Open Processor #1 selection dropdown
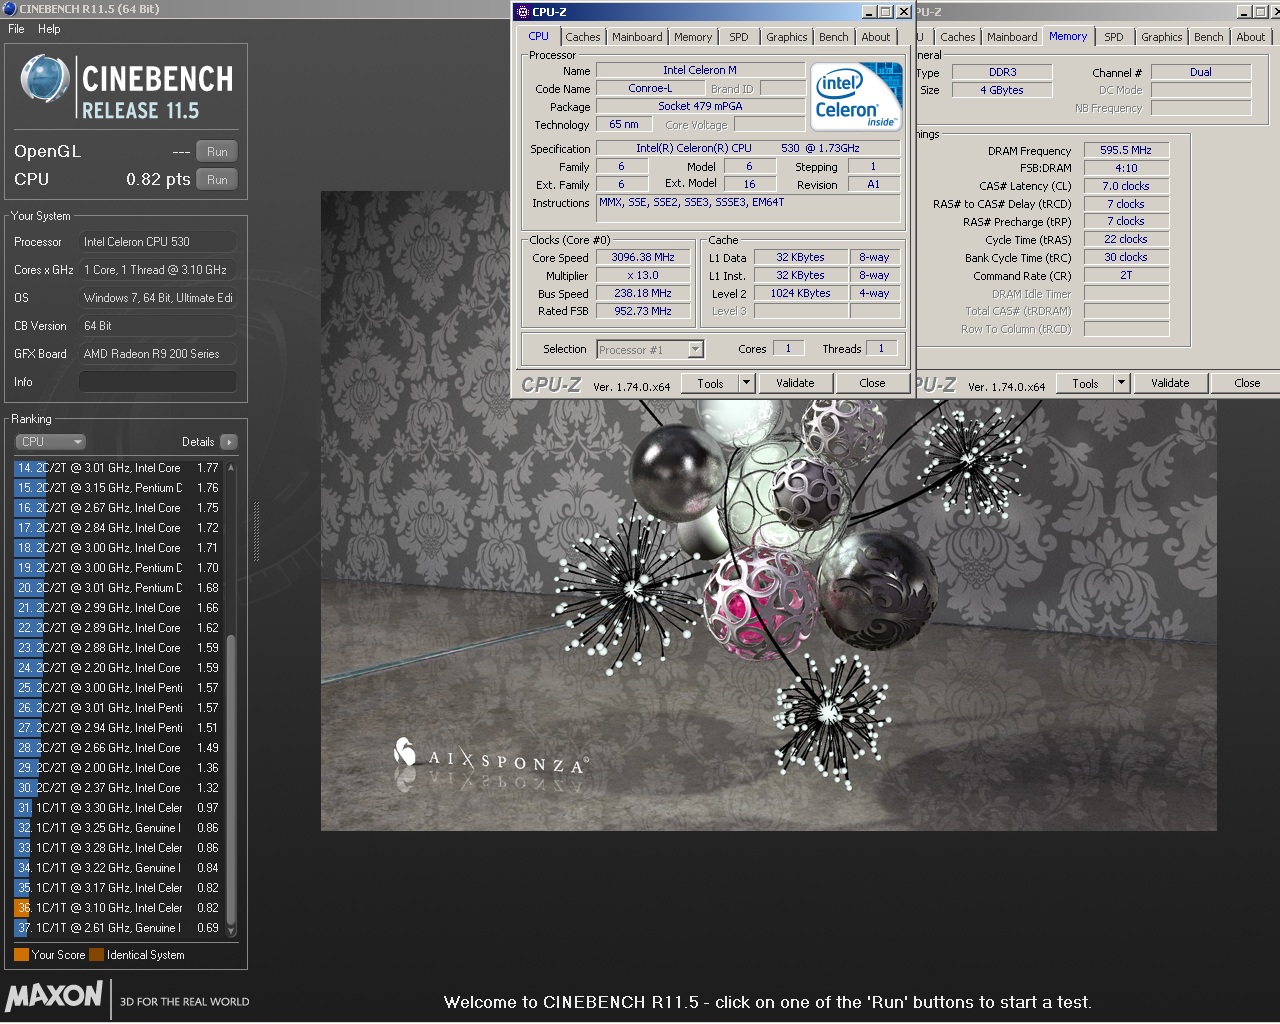Screen dimensions: 1280x1024 point(651,349)
